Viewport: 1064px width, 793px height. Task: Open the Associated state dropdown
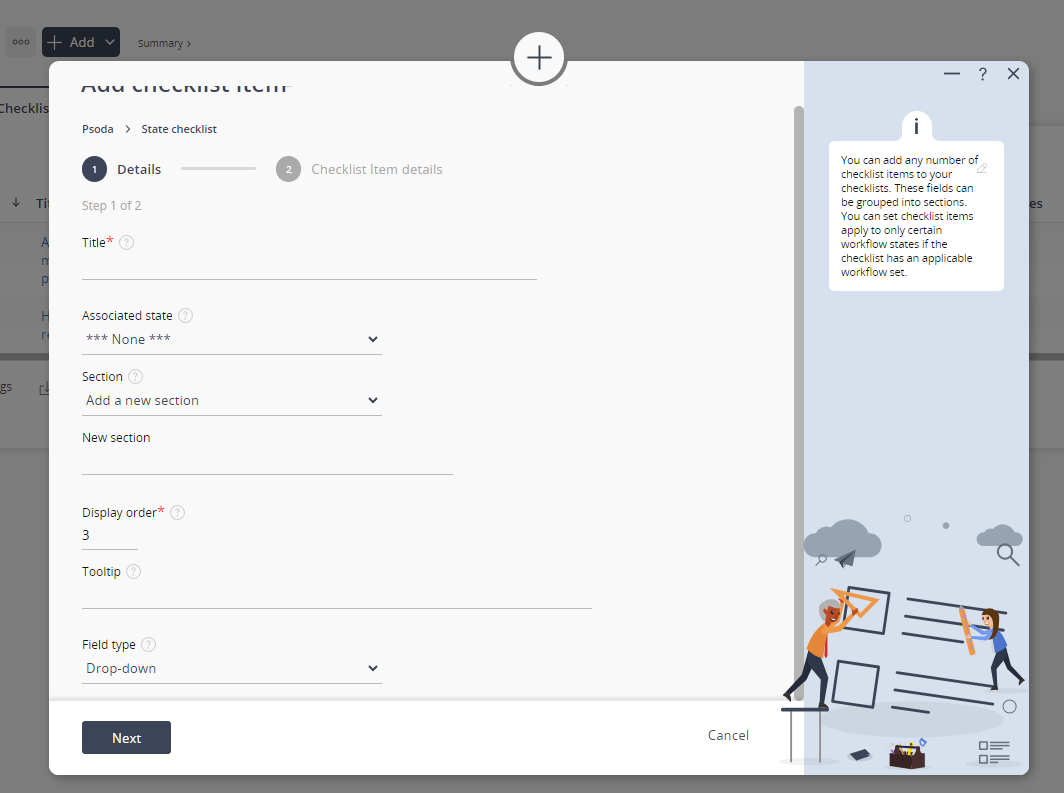click(231, 340)
